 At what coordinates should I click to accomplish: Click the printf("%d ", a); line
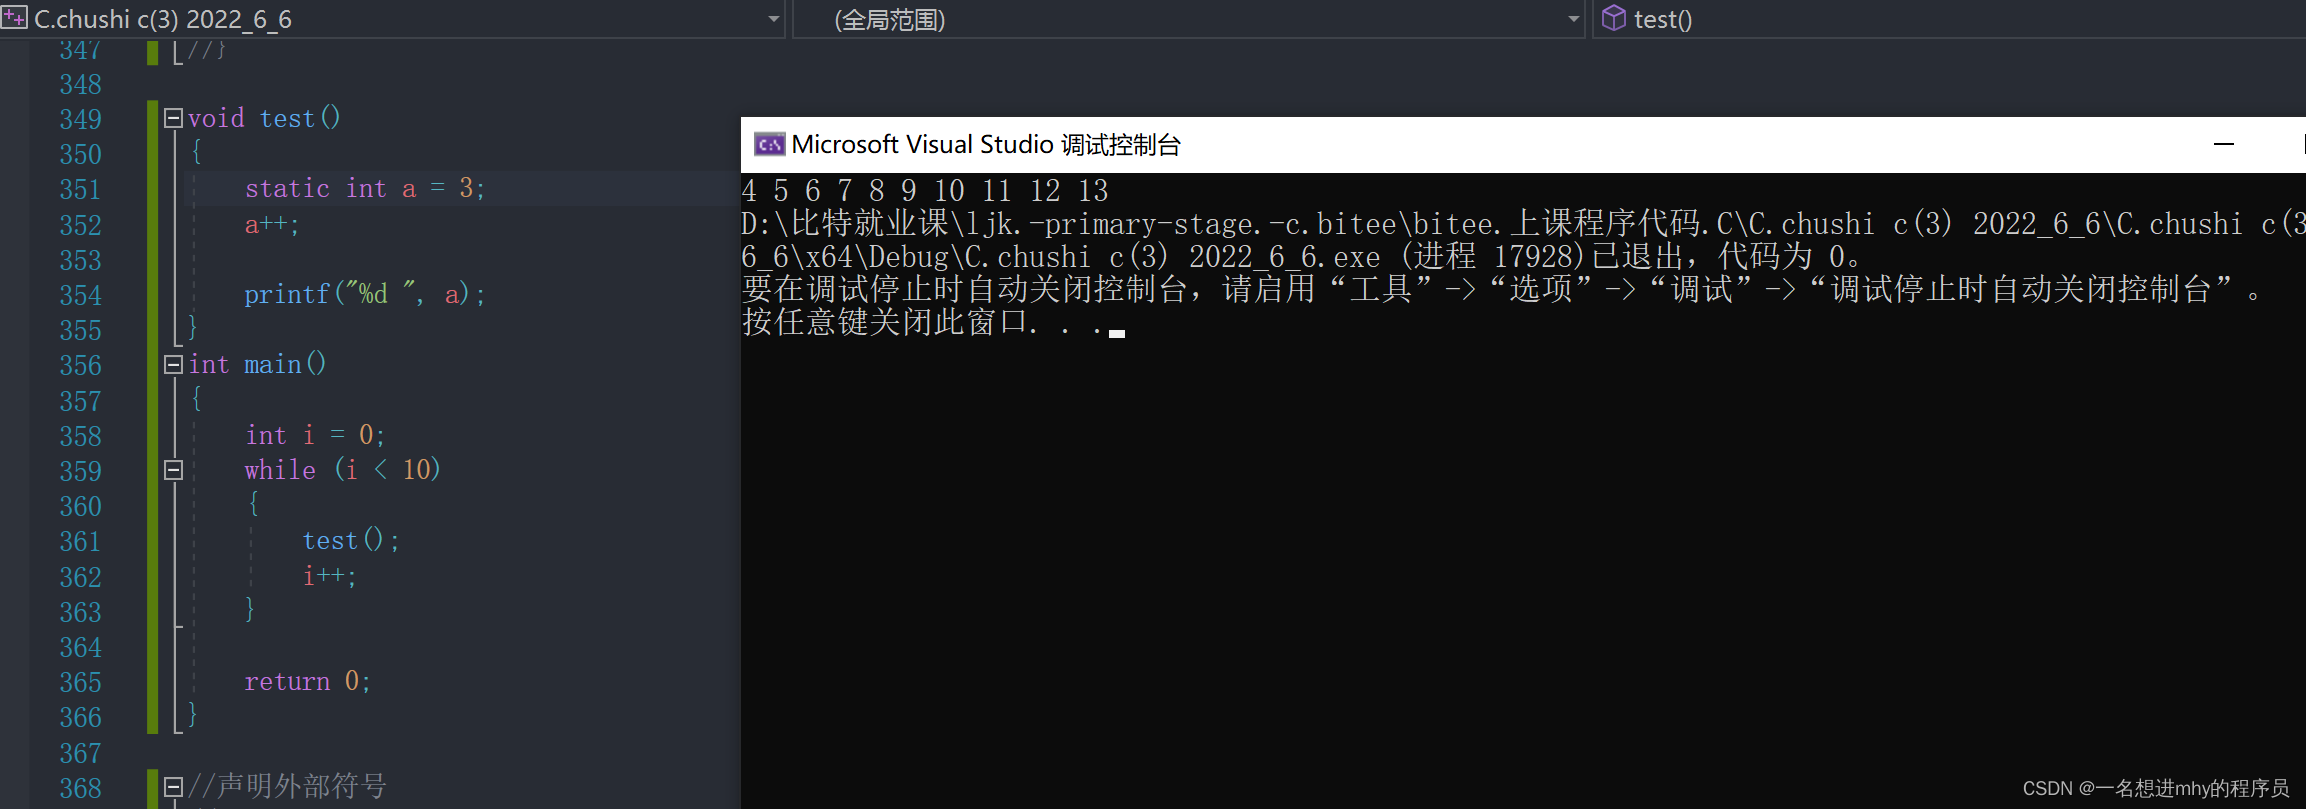pos(365,294)
